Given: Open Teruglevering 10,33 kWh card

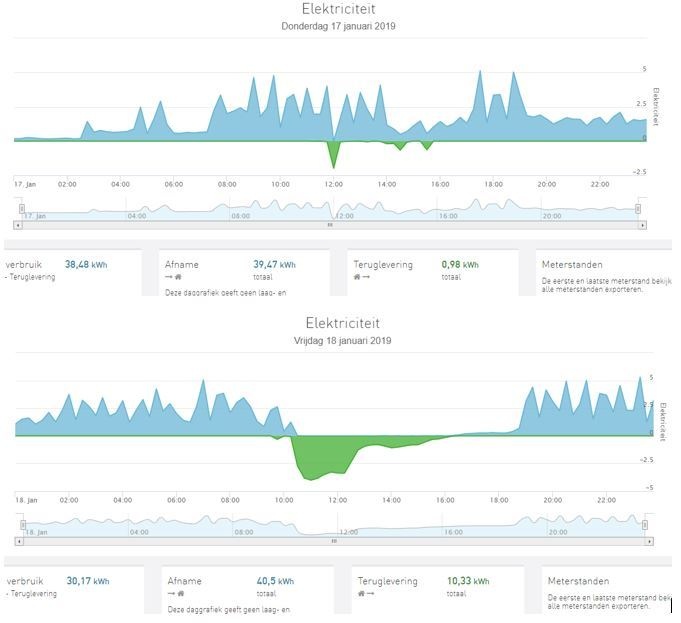Looking at the screenshot, I should coord(438,590).
